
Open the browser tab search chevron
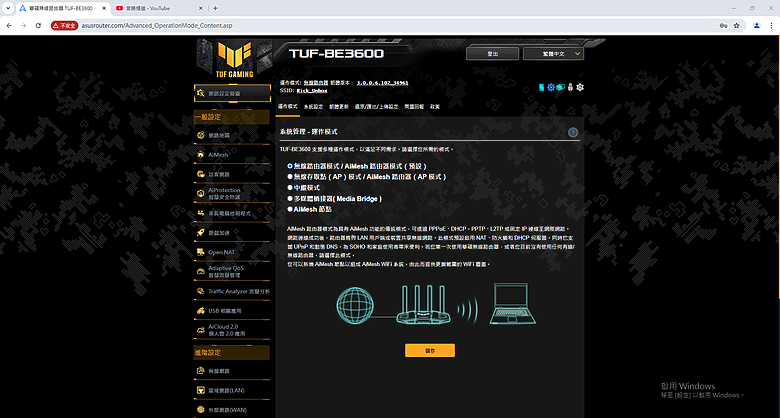7,8
